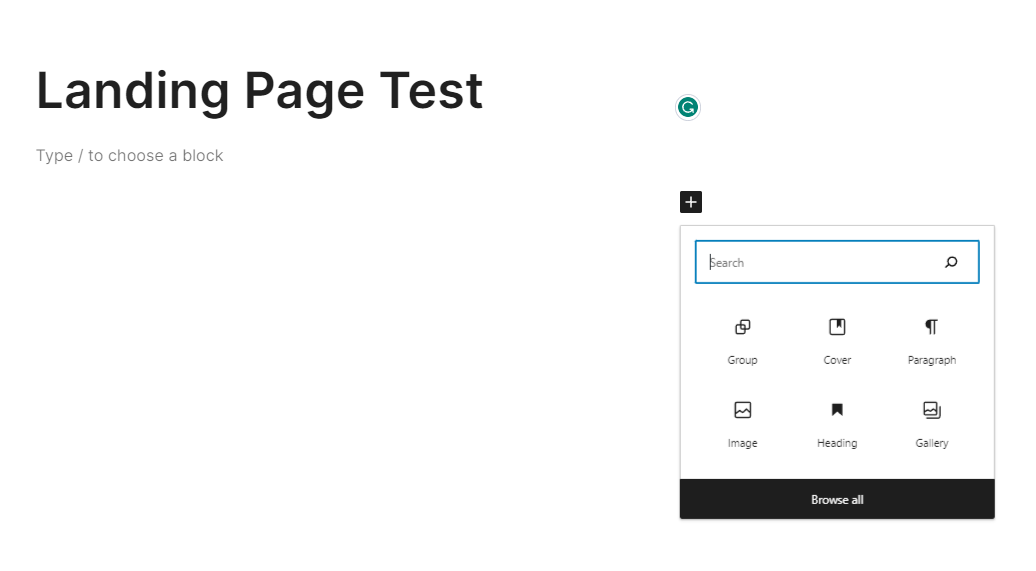Click the "Type / to choose a block" placeholder
This screenshot has height=571, width=1036.
pos(130,156)
